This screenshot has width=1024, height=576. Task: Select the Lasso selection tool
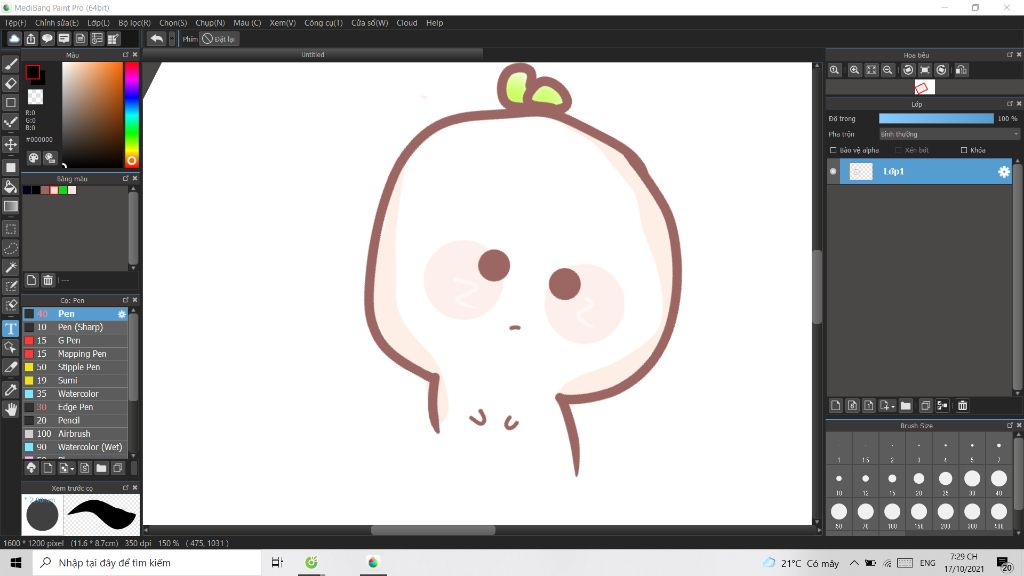click(x=11, y=248)
